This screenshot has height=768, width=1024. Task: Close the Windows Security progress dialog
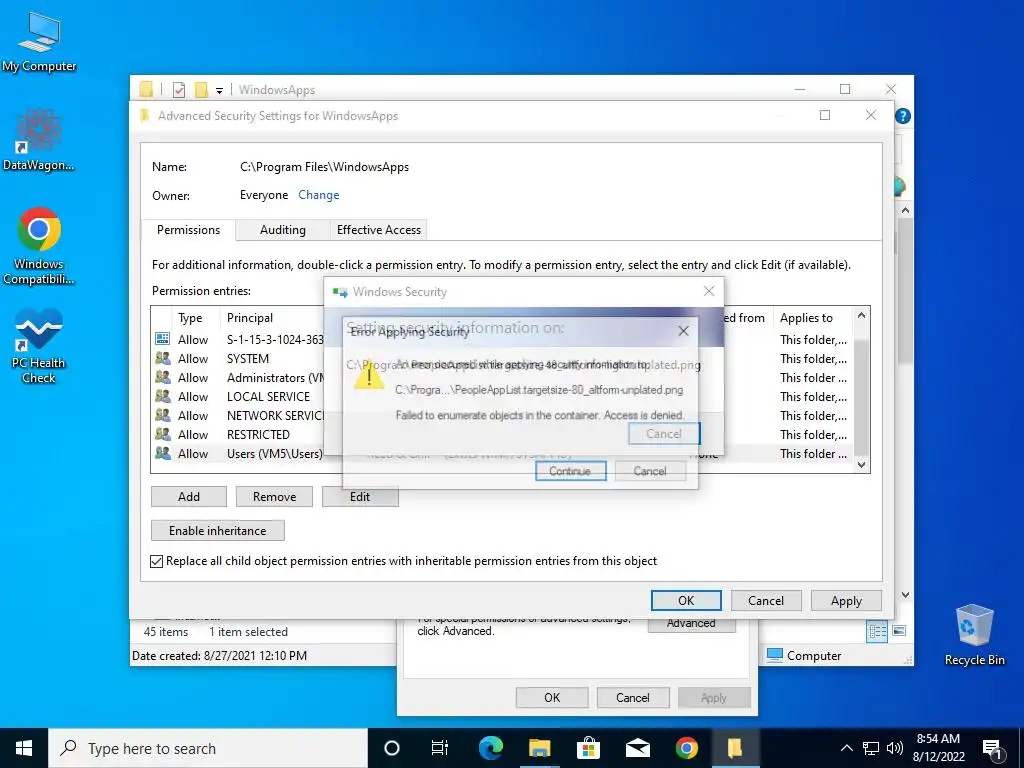[x=709, y=291]
